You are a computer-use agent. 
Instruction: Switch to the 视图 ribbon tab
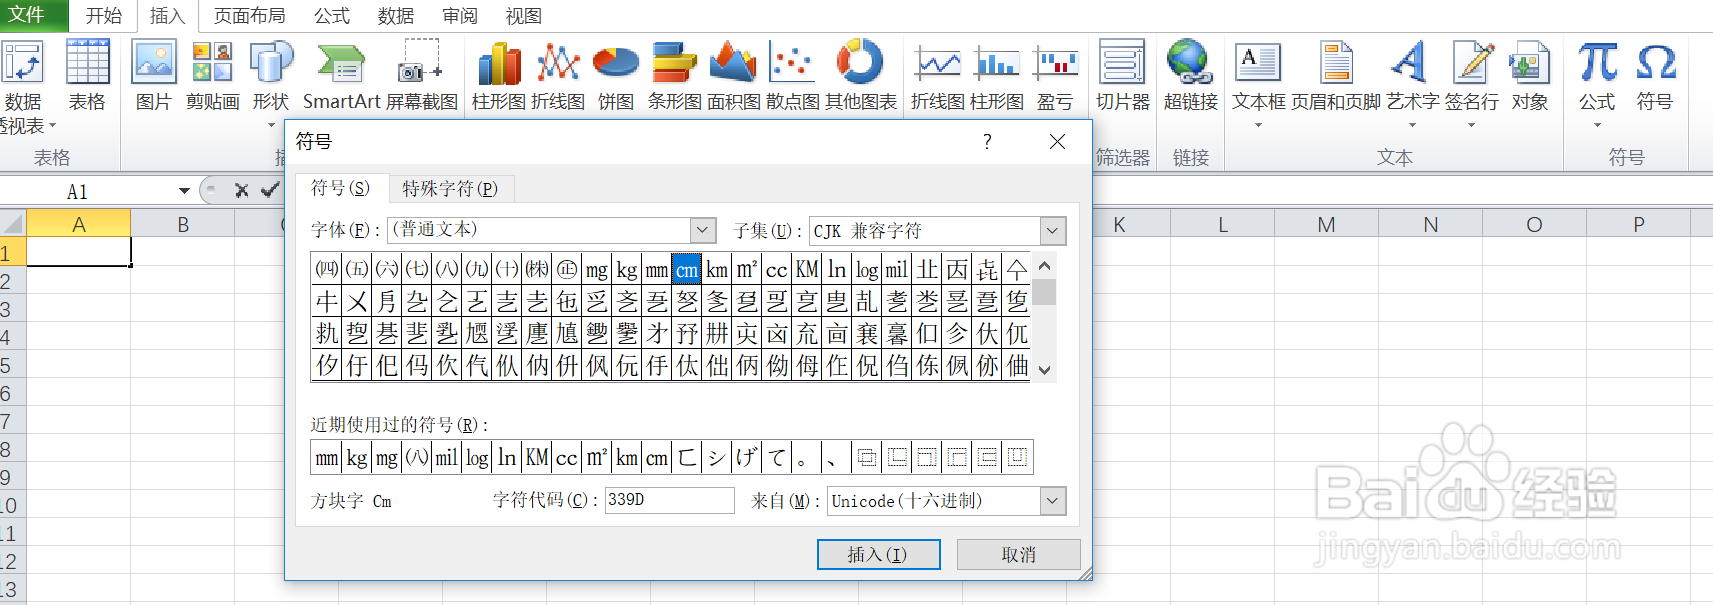click(524, 16)
